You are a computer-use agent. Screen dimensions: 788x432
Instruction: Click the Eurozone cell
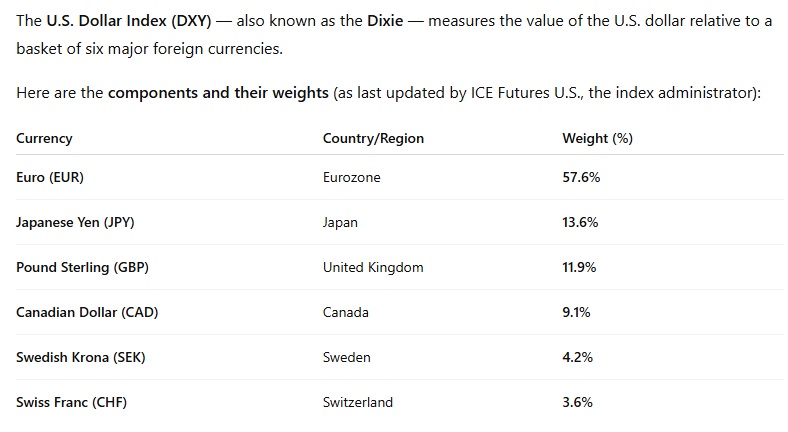pos(352,177)
